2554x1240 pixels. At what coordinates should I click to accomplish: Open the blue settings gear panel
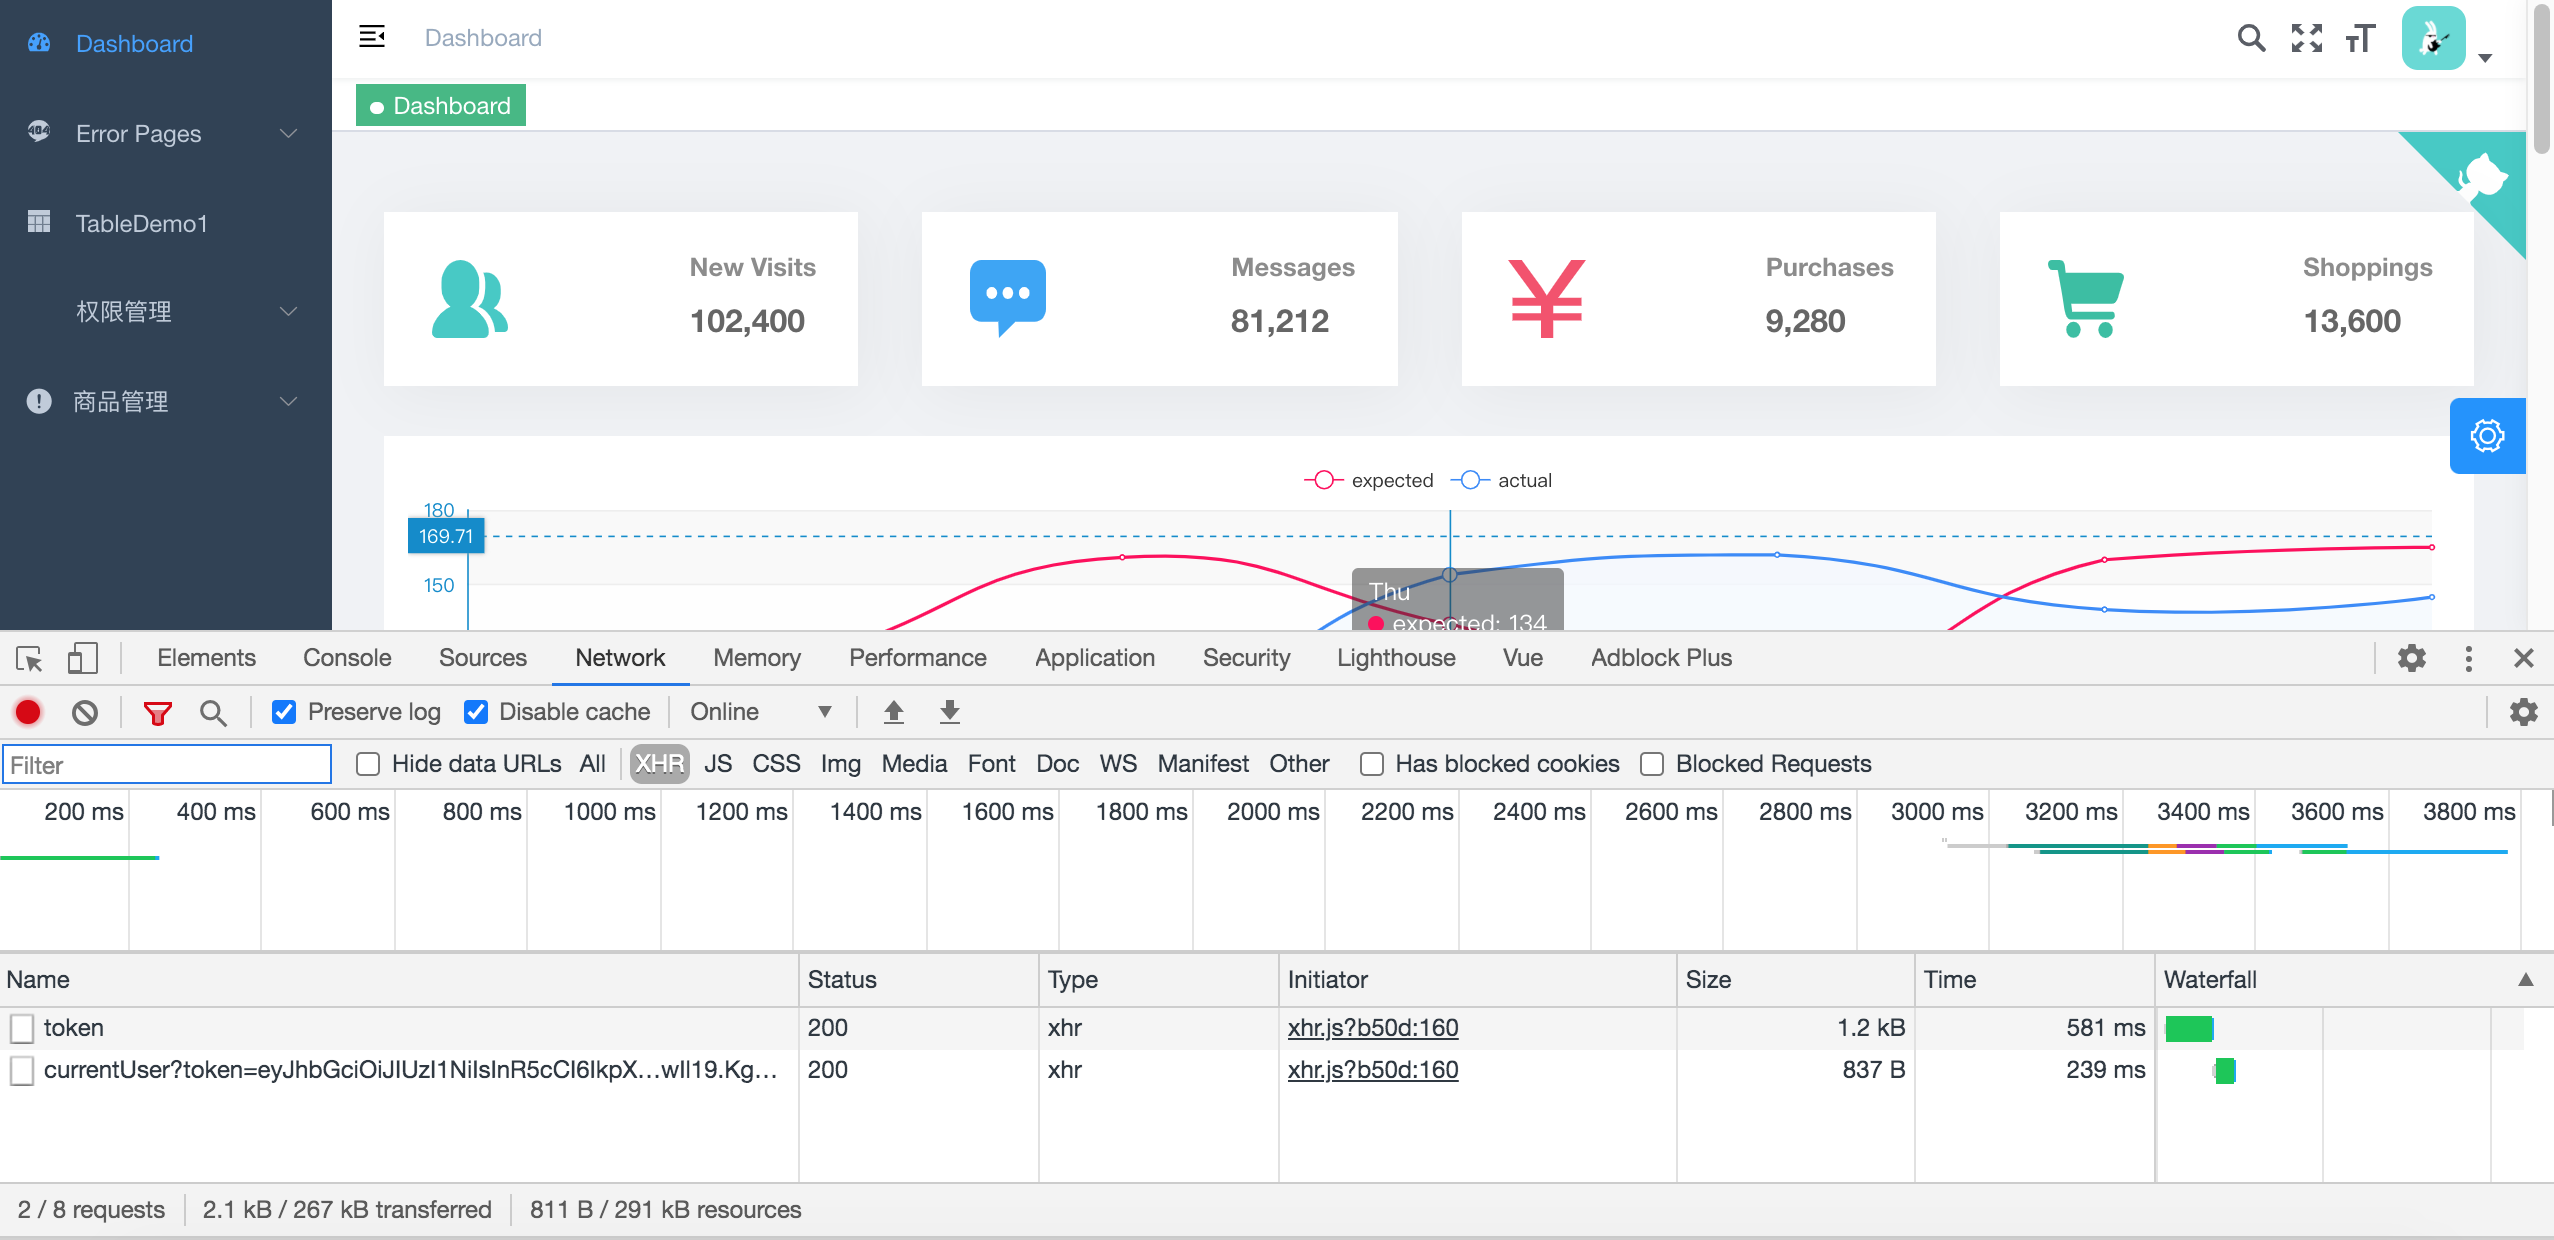2487,436
